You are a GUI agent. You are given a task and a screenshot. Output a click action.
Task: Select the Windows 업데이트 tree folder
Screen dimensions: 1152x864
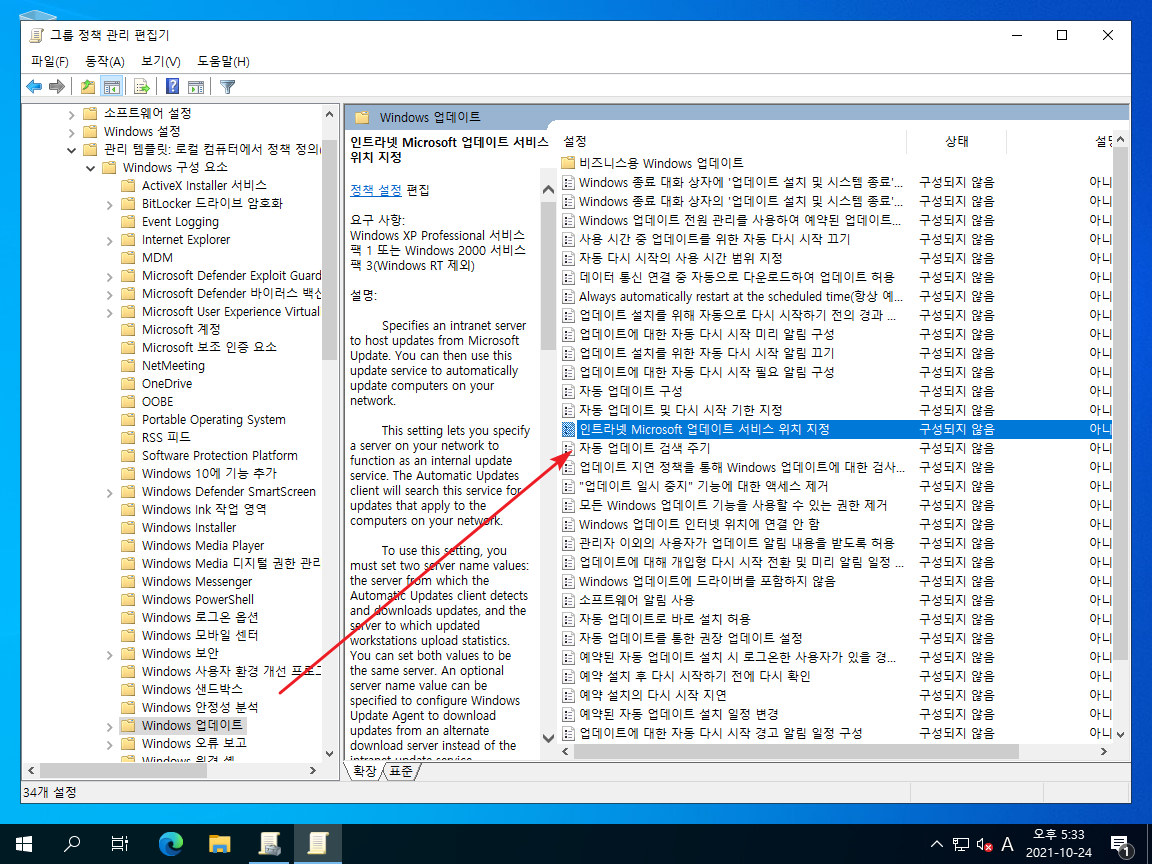click(192, 725)
